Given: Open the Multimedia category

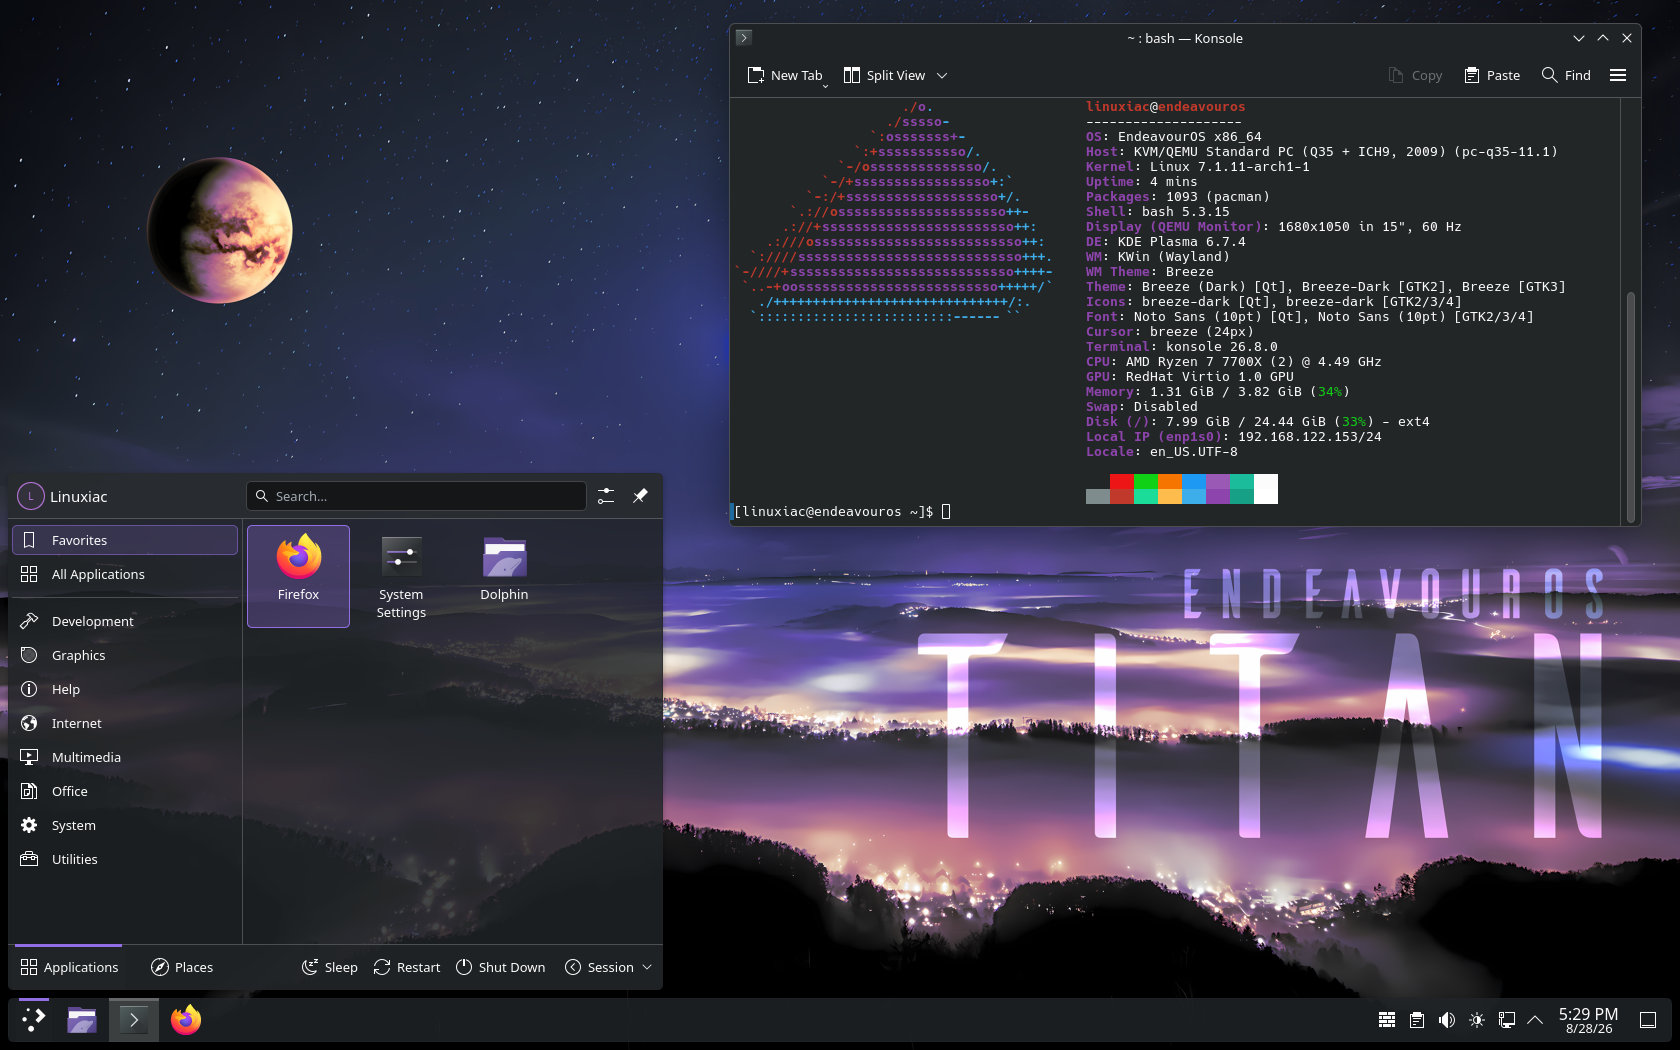Looking at the screenshot, I should pos(125,757).
